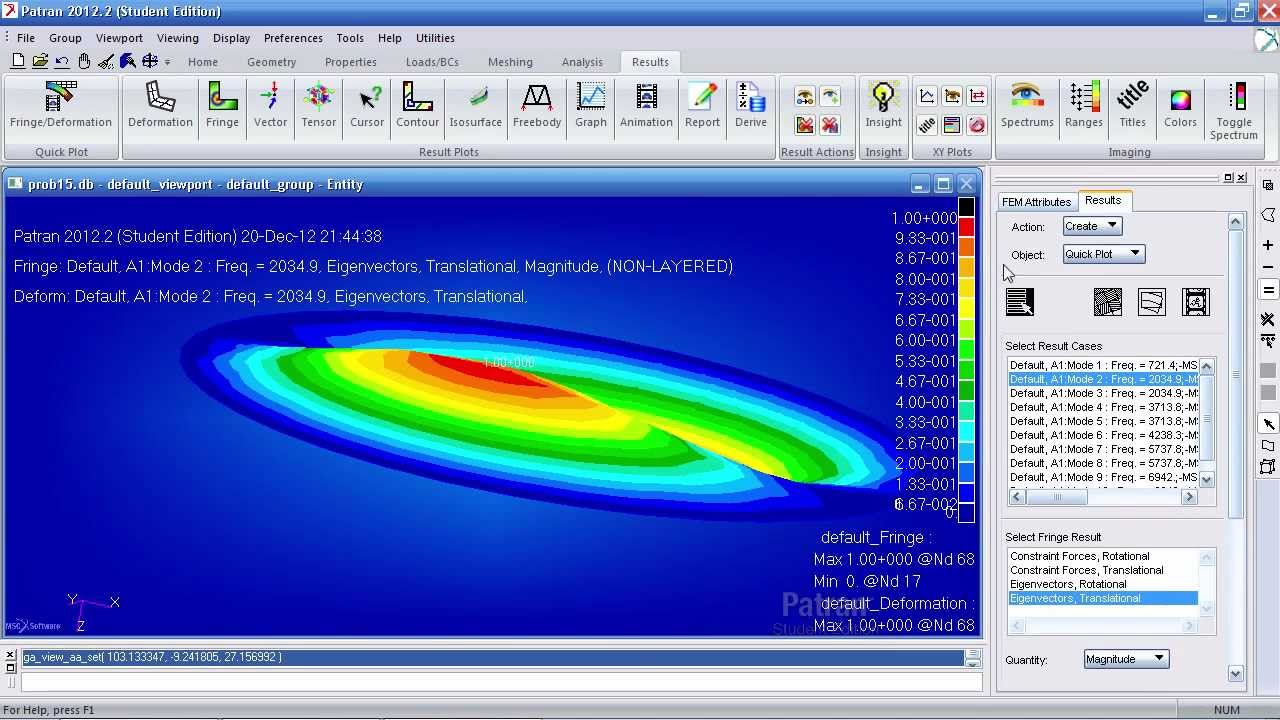Click the broom refresh graphics icon
The width and height of the screenshot is (1280, 720).
[106, 62]
